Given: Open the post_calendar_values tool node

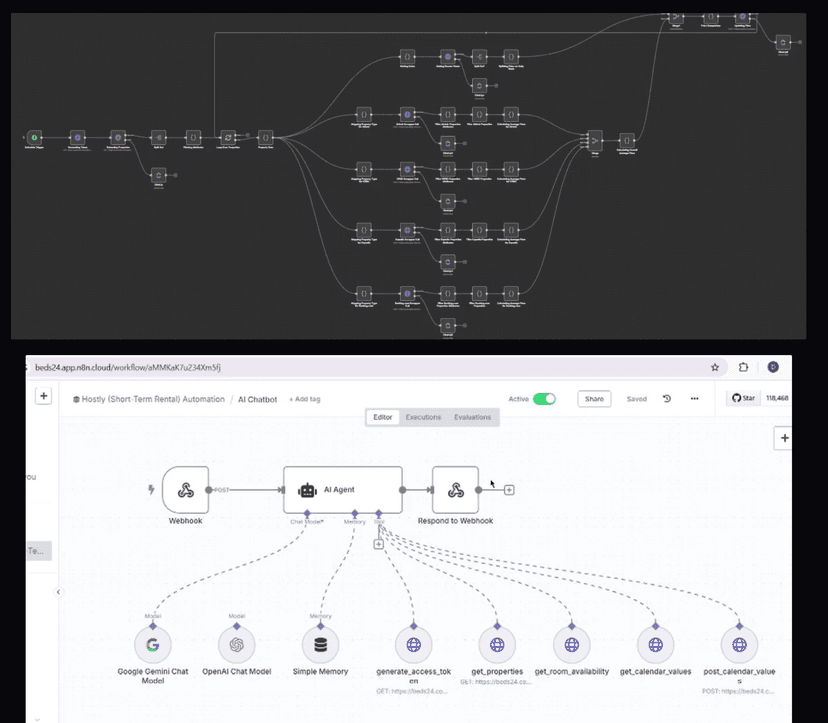Looking at the screenshot, I should [x=738, y=645].
